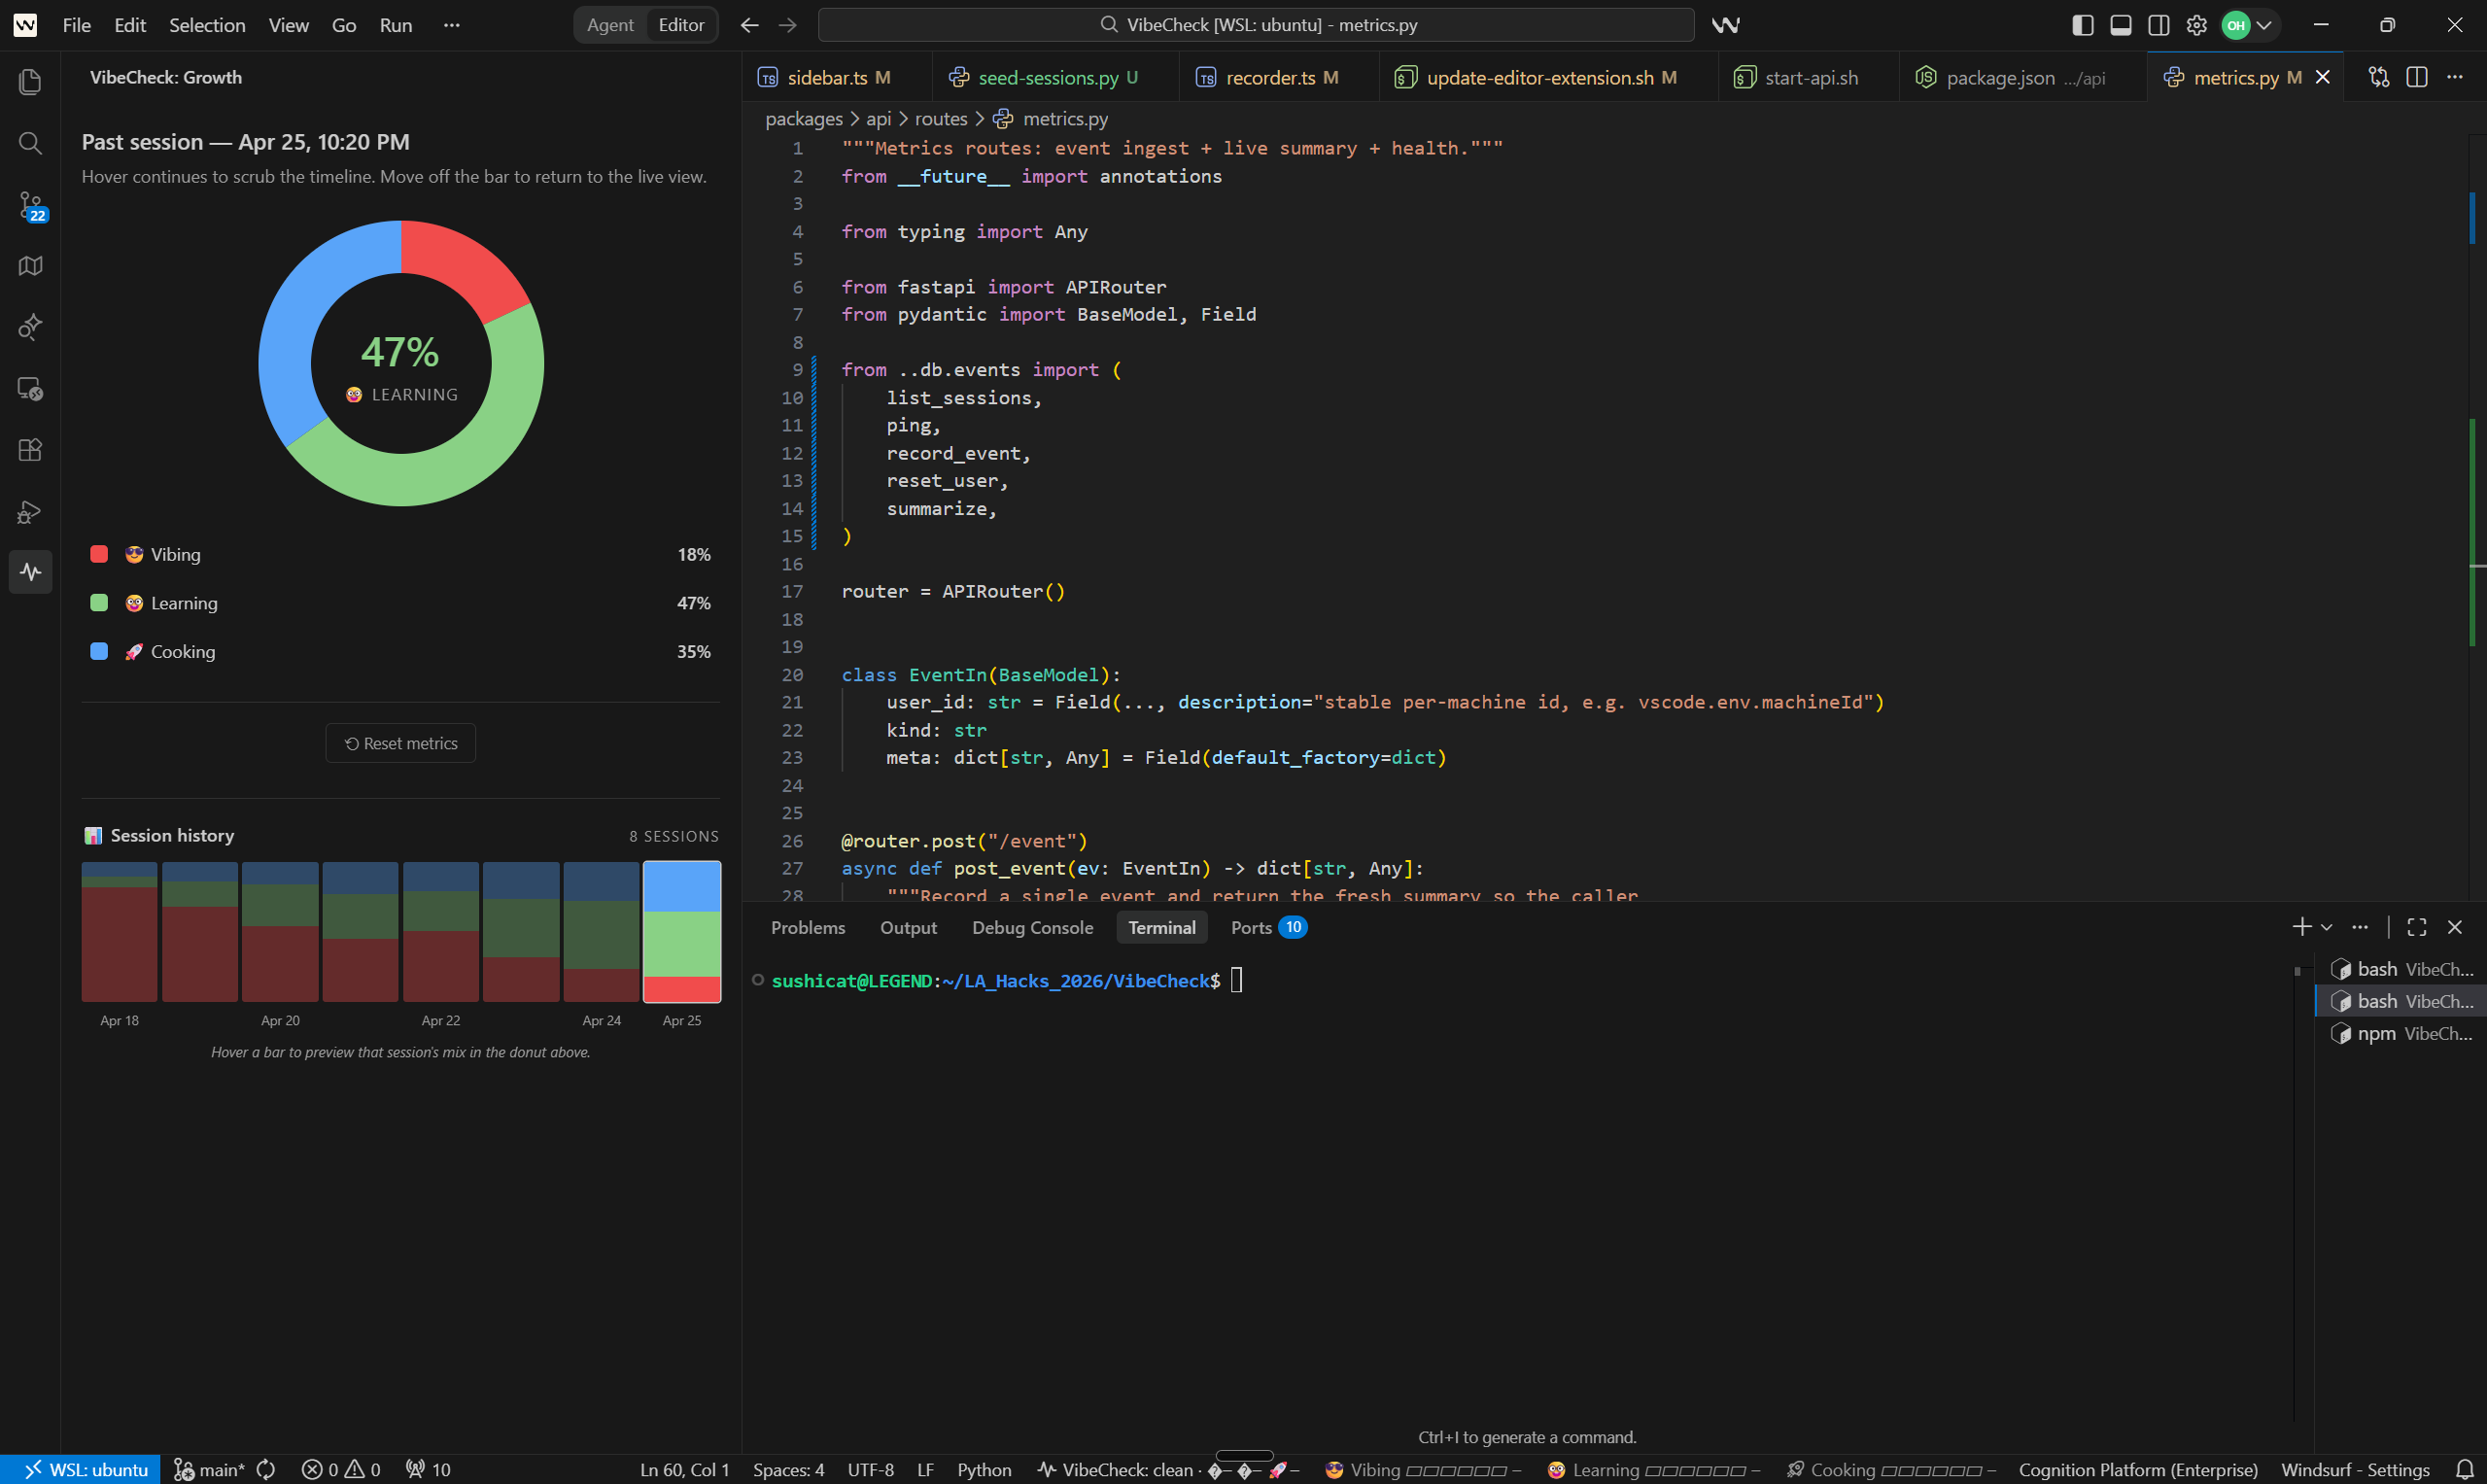Click Windsurf - Settings in status bar
This screenshot has height=1484, width=2487.
click(2355, 1469)
